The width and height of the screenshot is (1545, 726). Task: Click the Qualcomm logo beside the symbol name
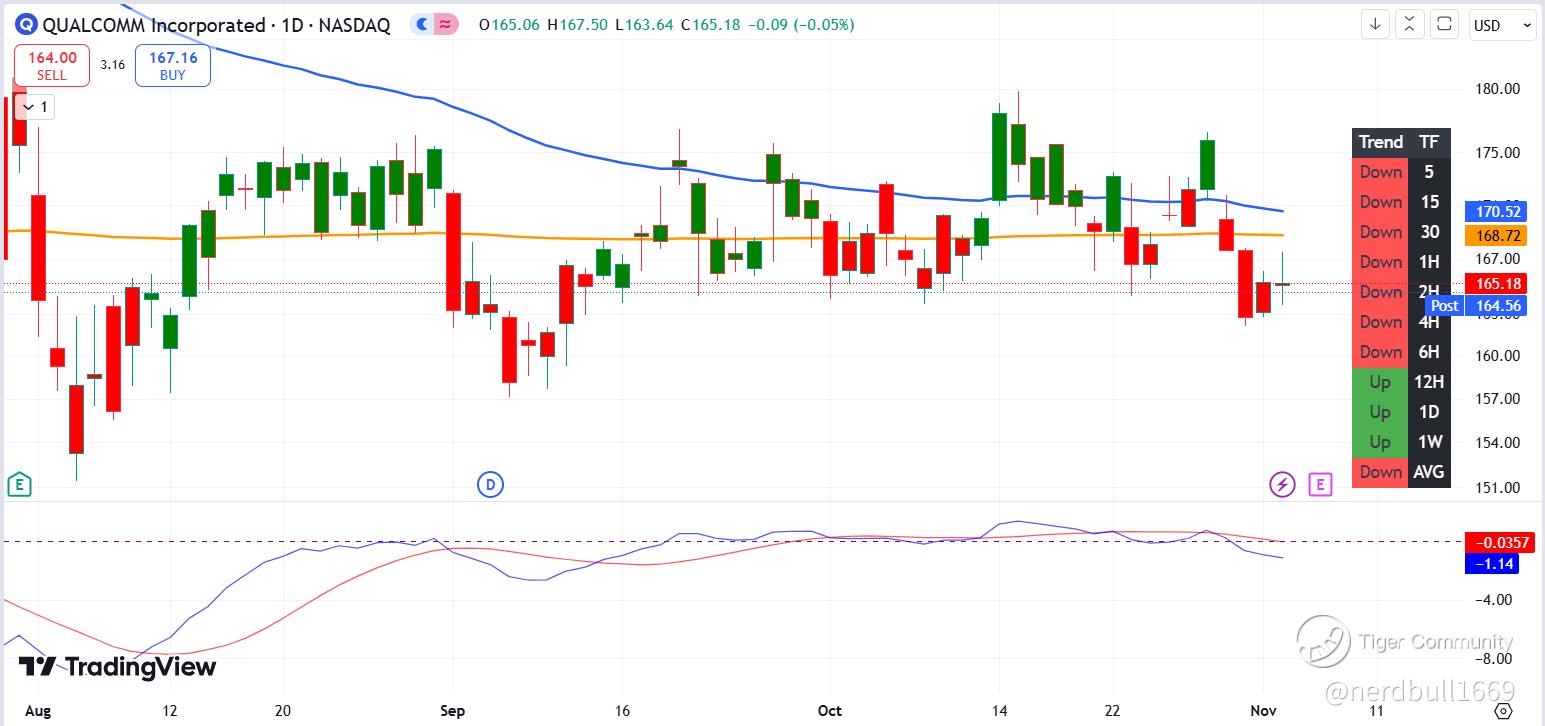tap(28, 25)
